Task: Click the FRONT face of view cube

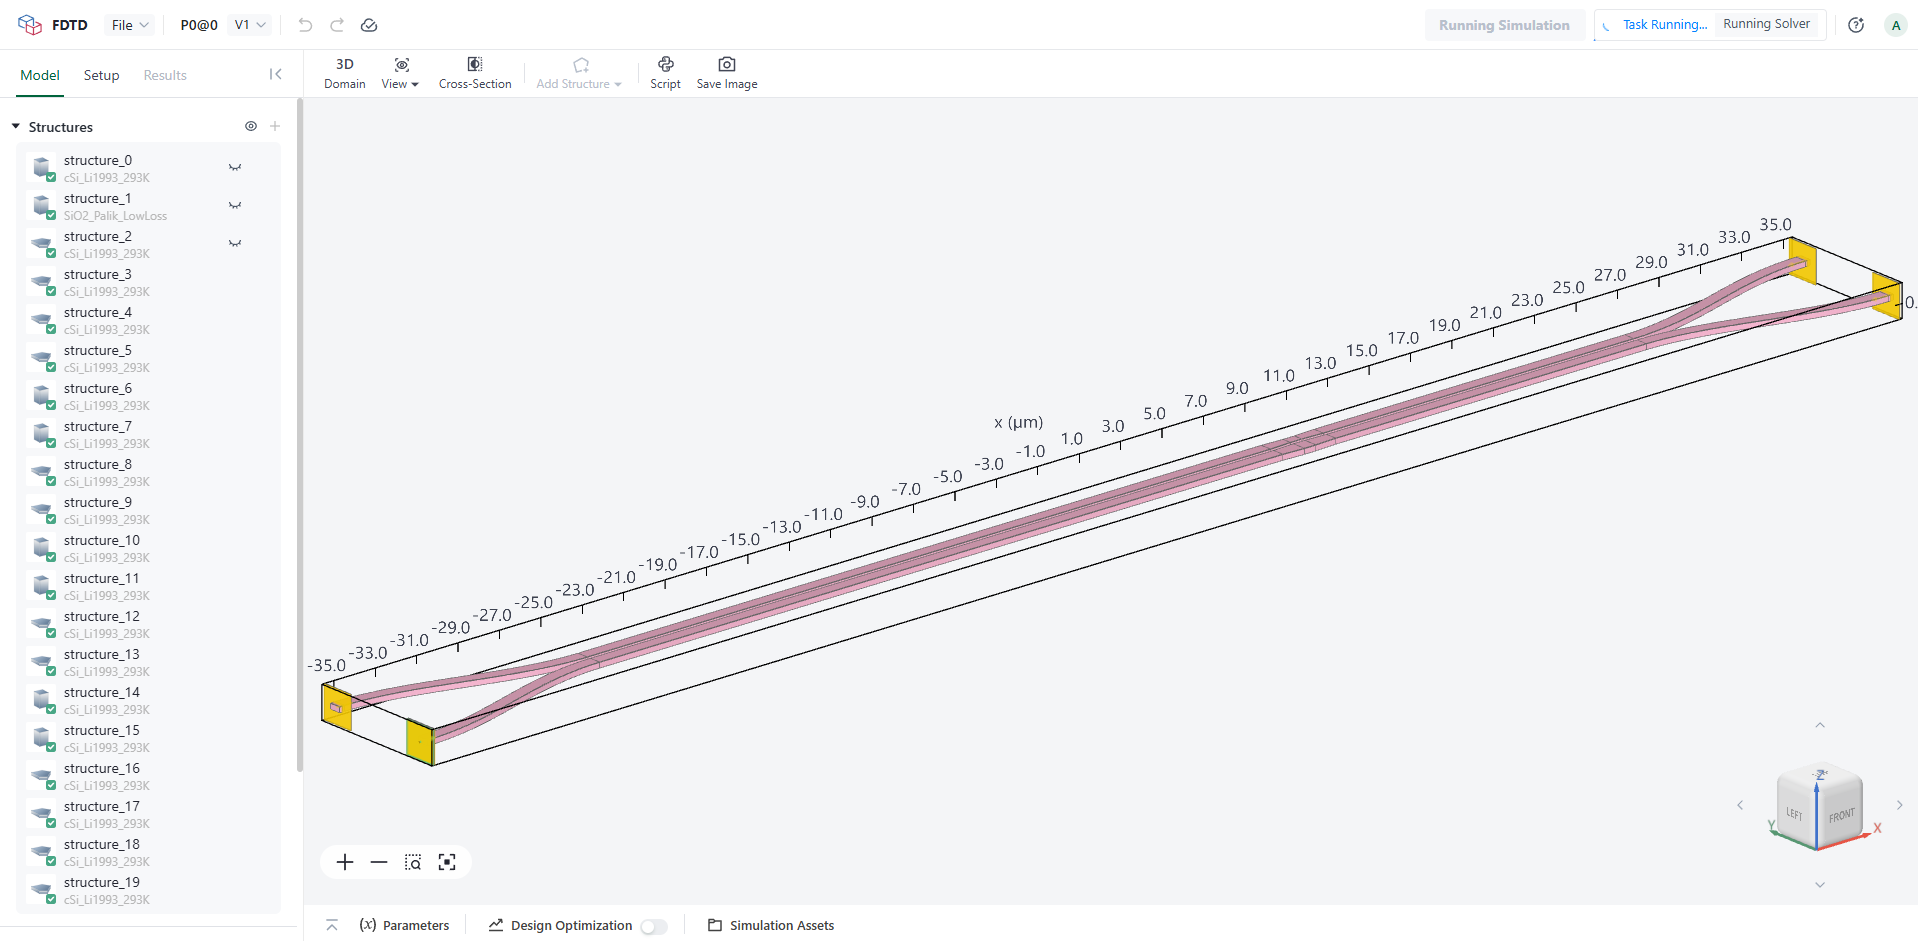Action: [1841, 815]
